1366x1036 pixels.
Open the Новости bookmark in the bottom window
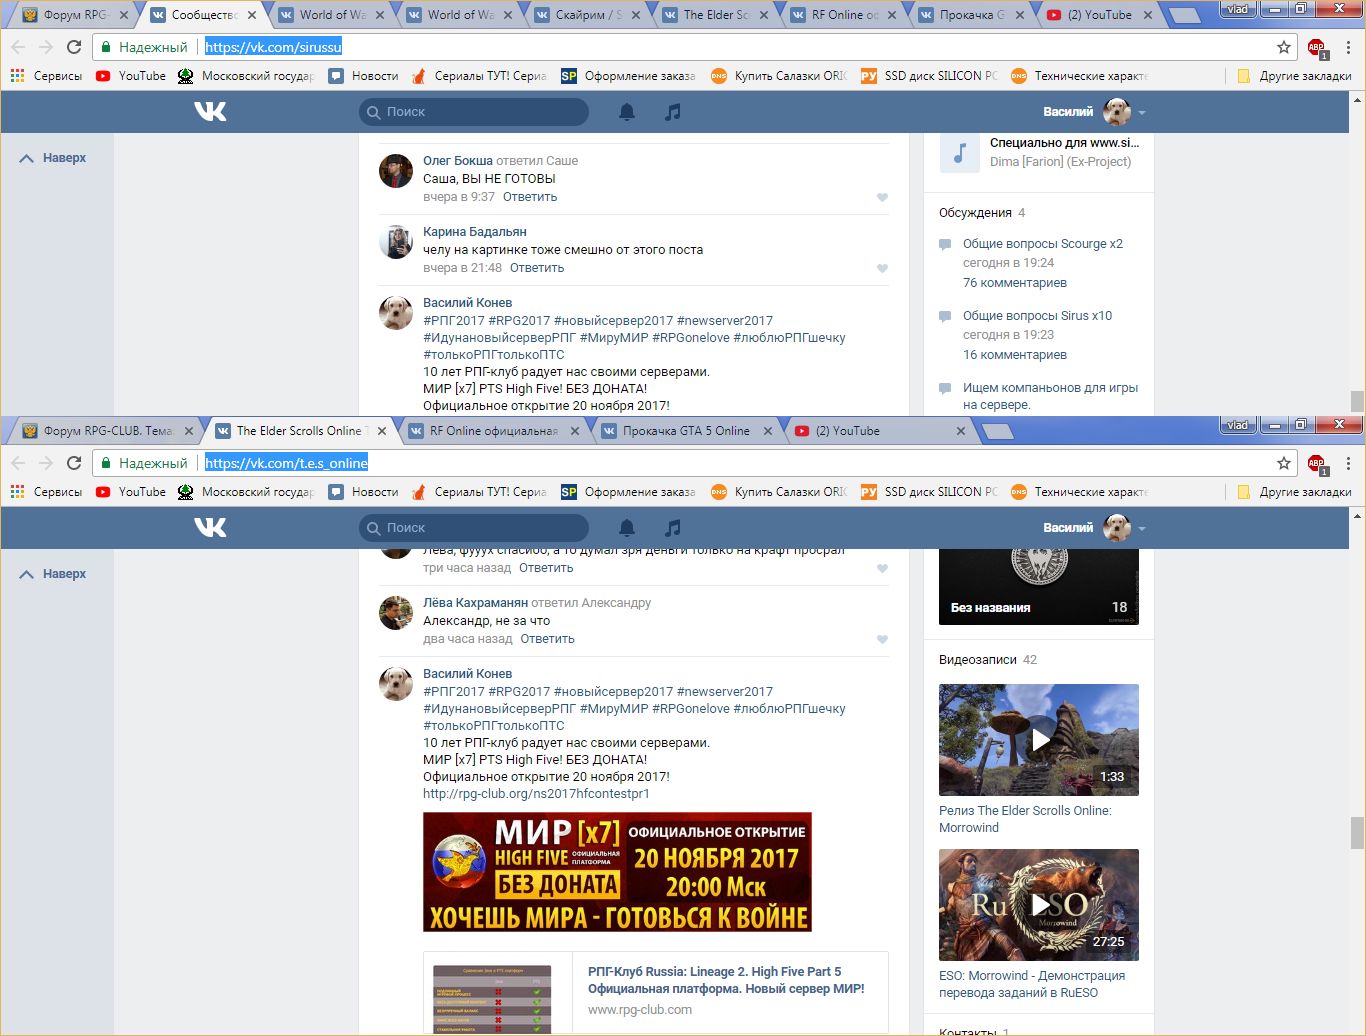[363, 492]
